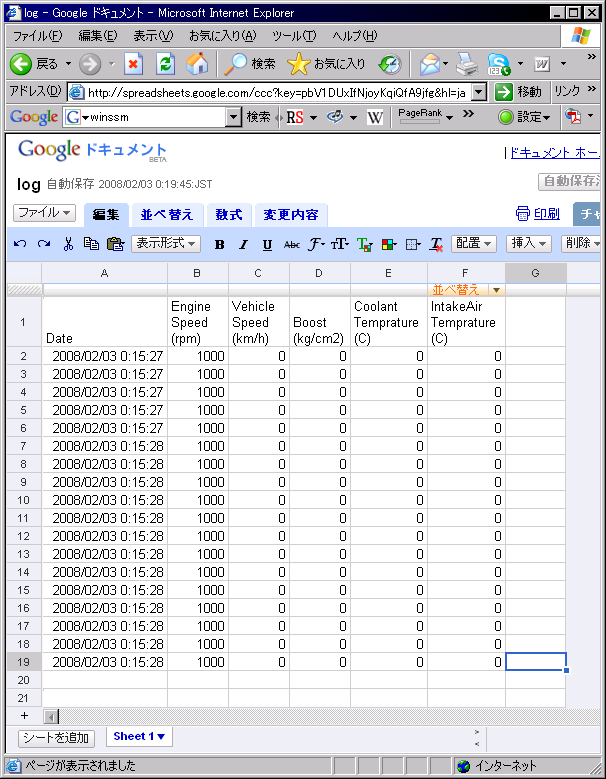The image size is (606, 779).
Task: Click the Undo icon in spreadsheet toolbar
Action: [x=20, y=244]
